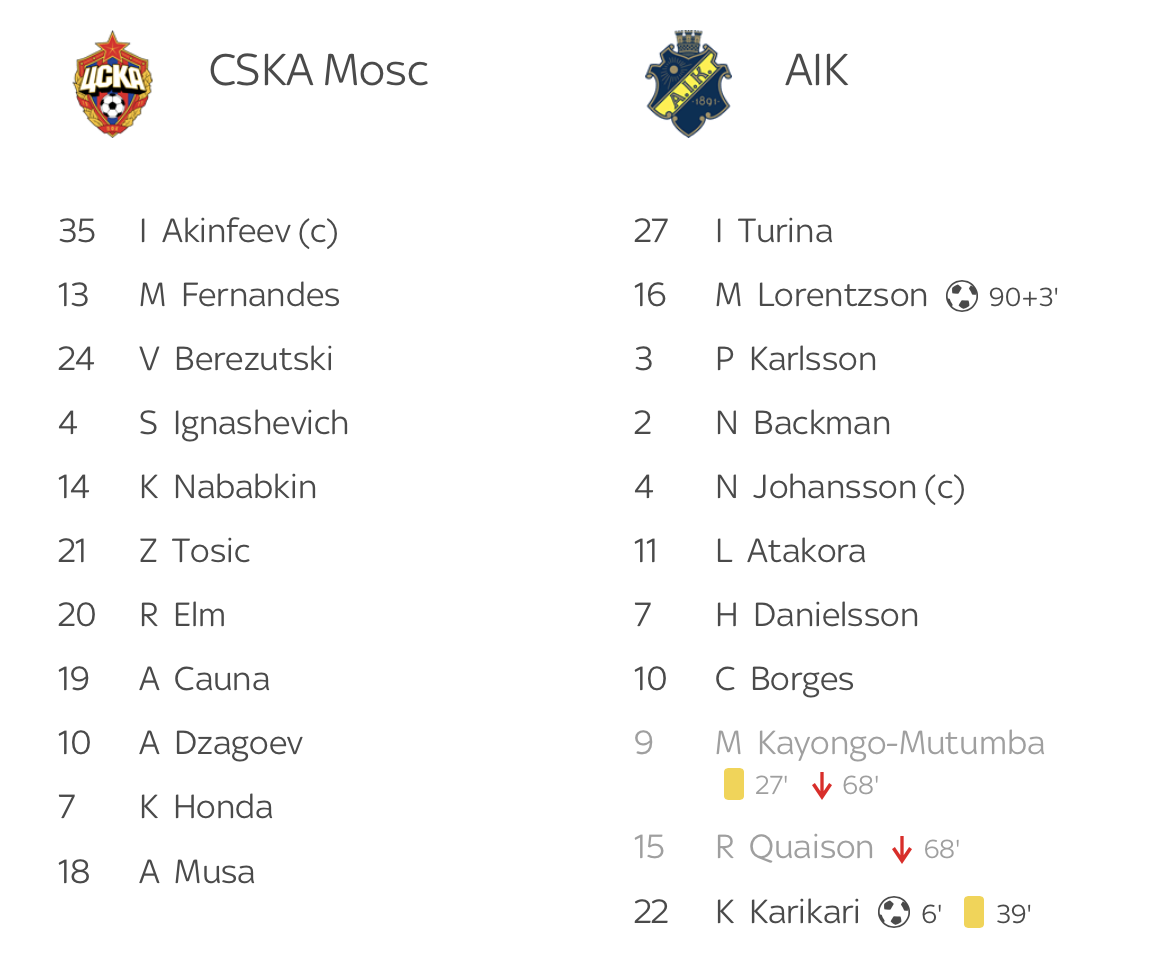Click the 90+3' goal time
Image resolution: width=1176 pixels, height=972 pixels.
1023,297
